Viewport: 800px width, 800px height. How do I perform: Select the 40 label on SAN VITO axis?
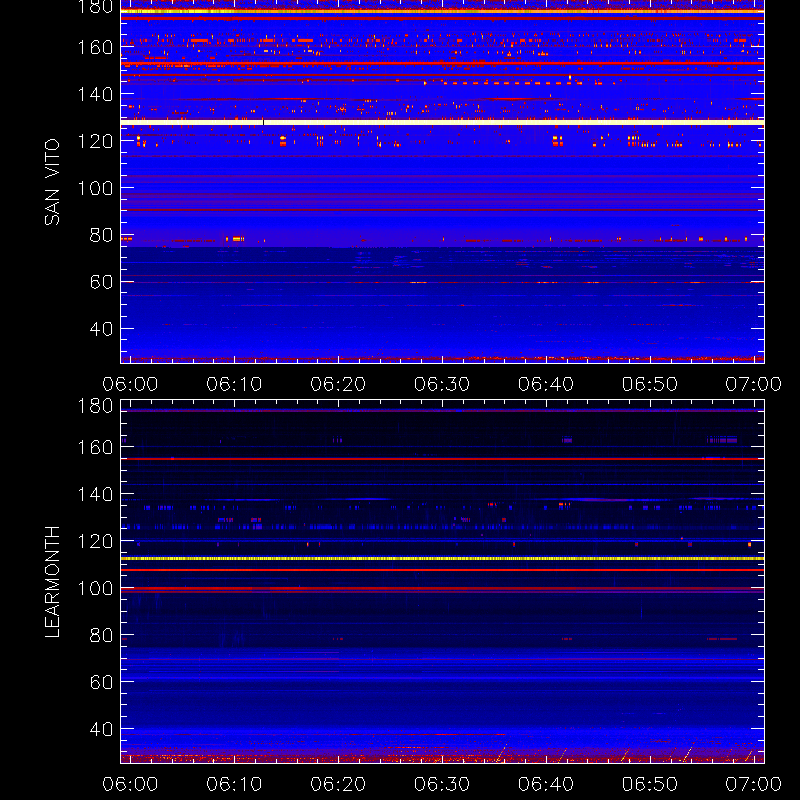(101, 329)
